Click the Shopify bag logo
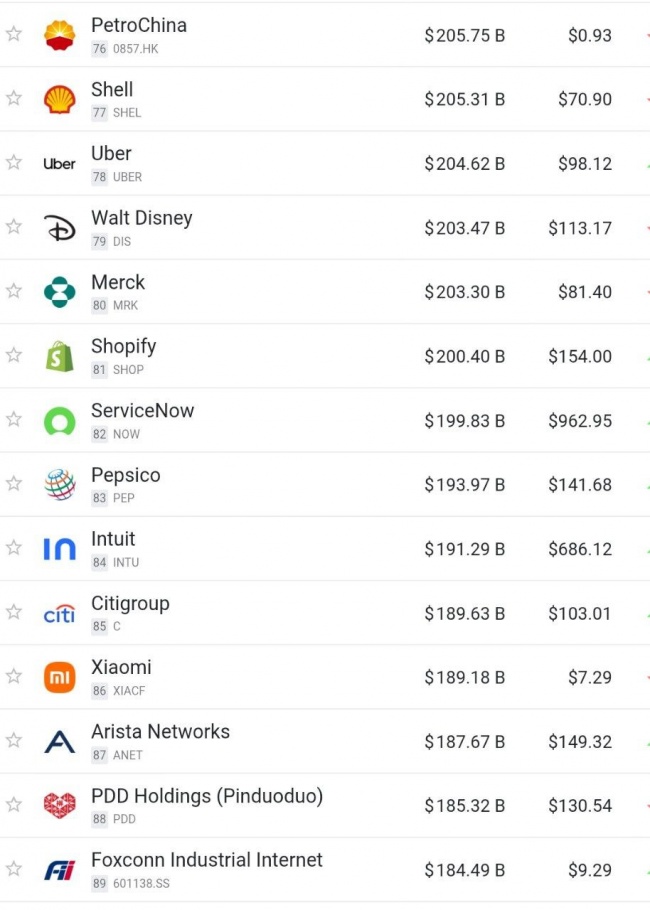 59,356
